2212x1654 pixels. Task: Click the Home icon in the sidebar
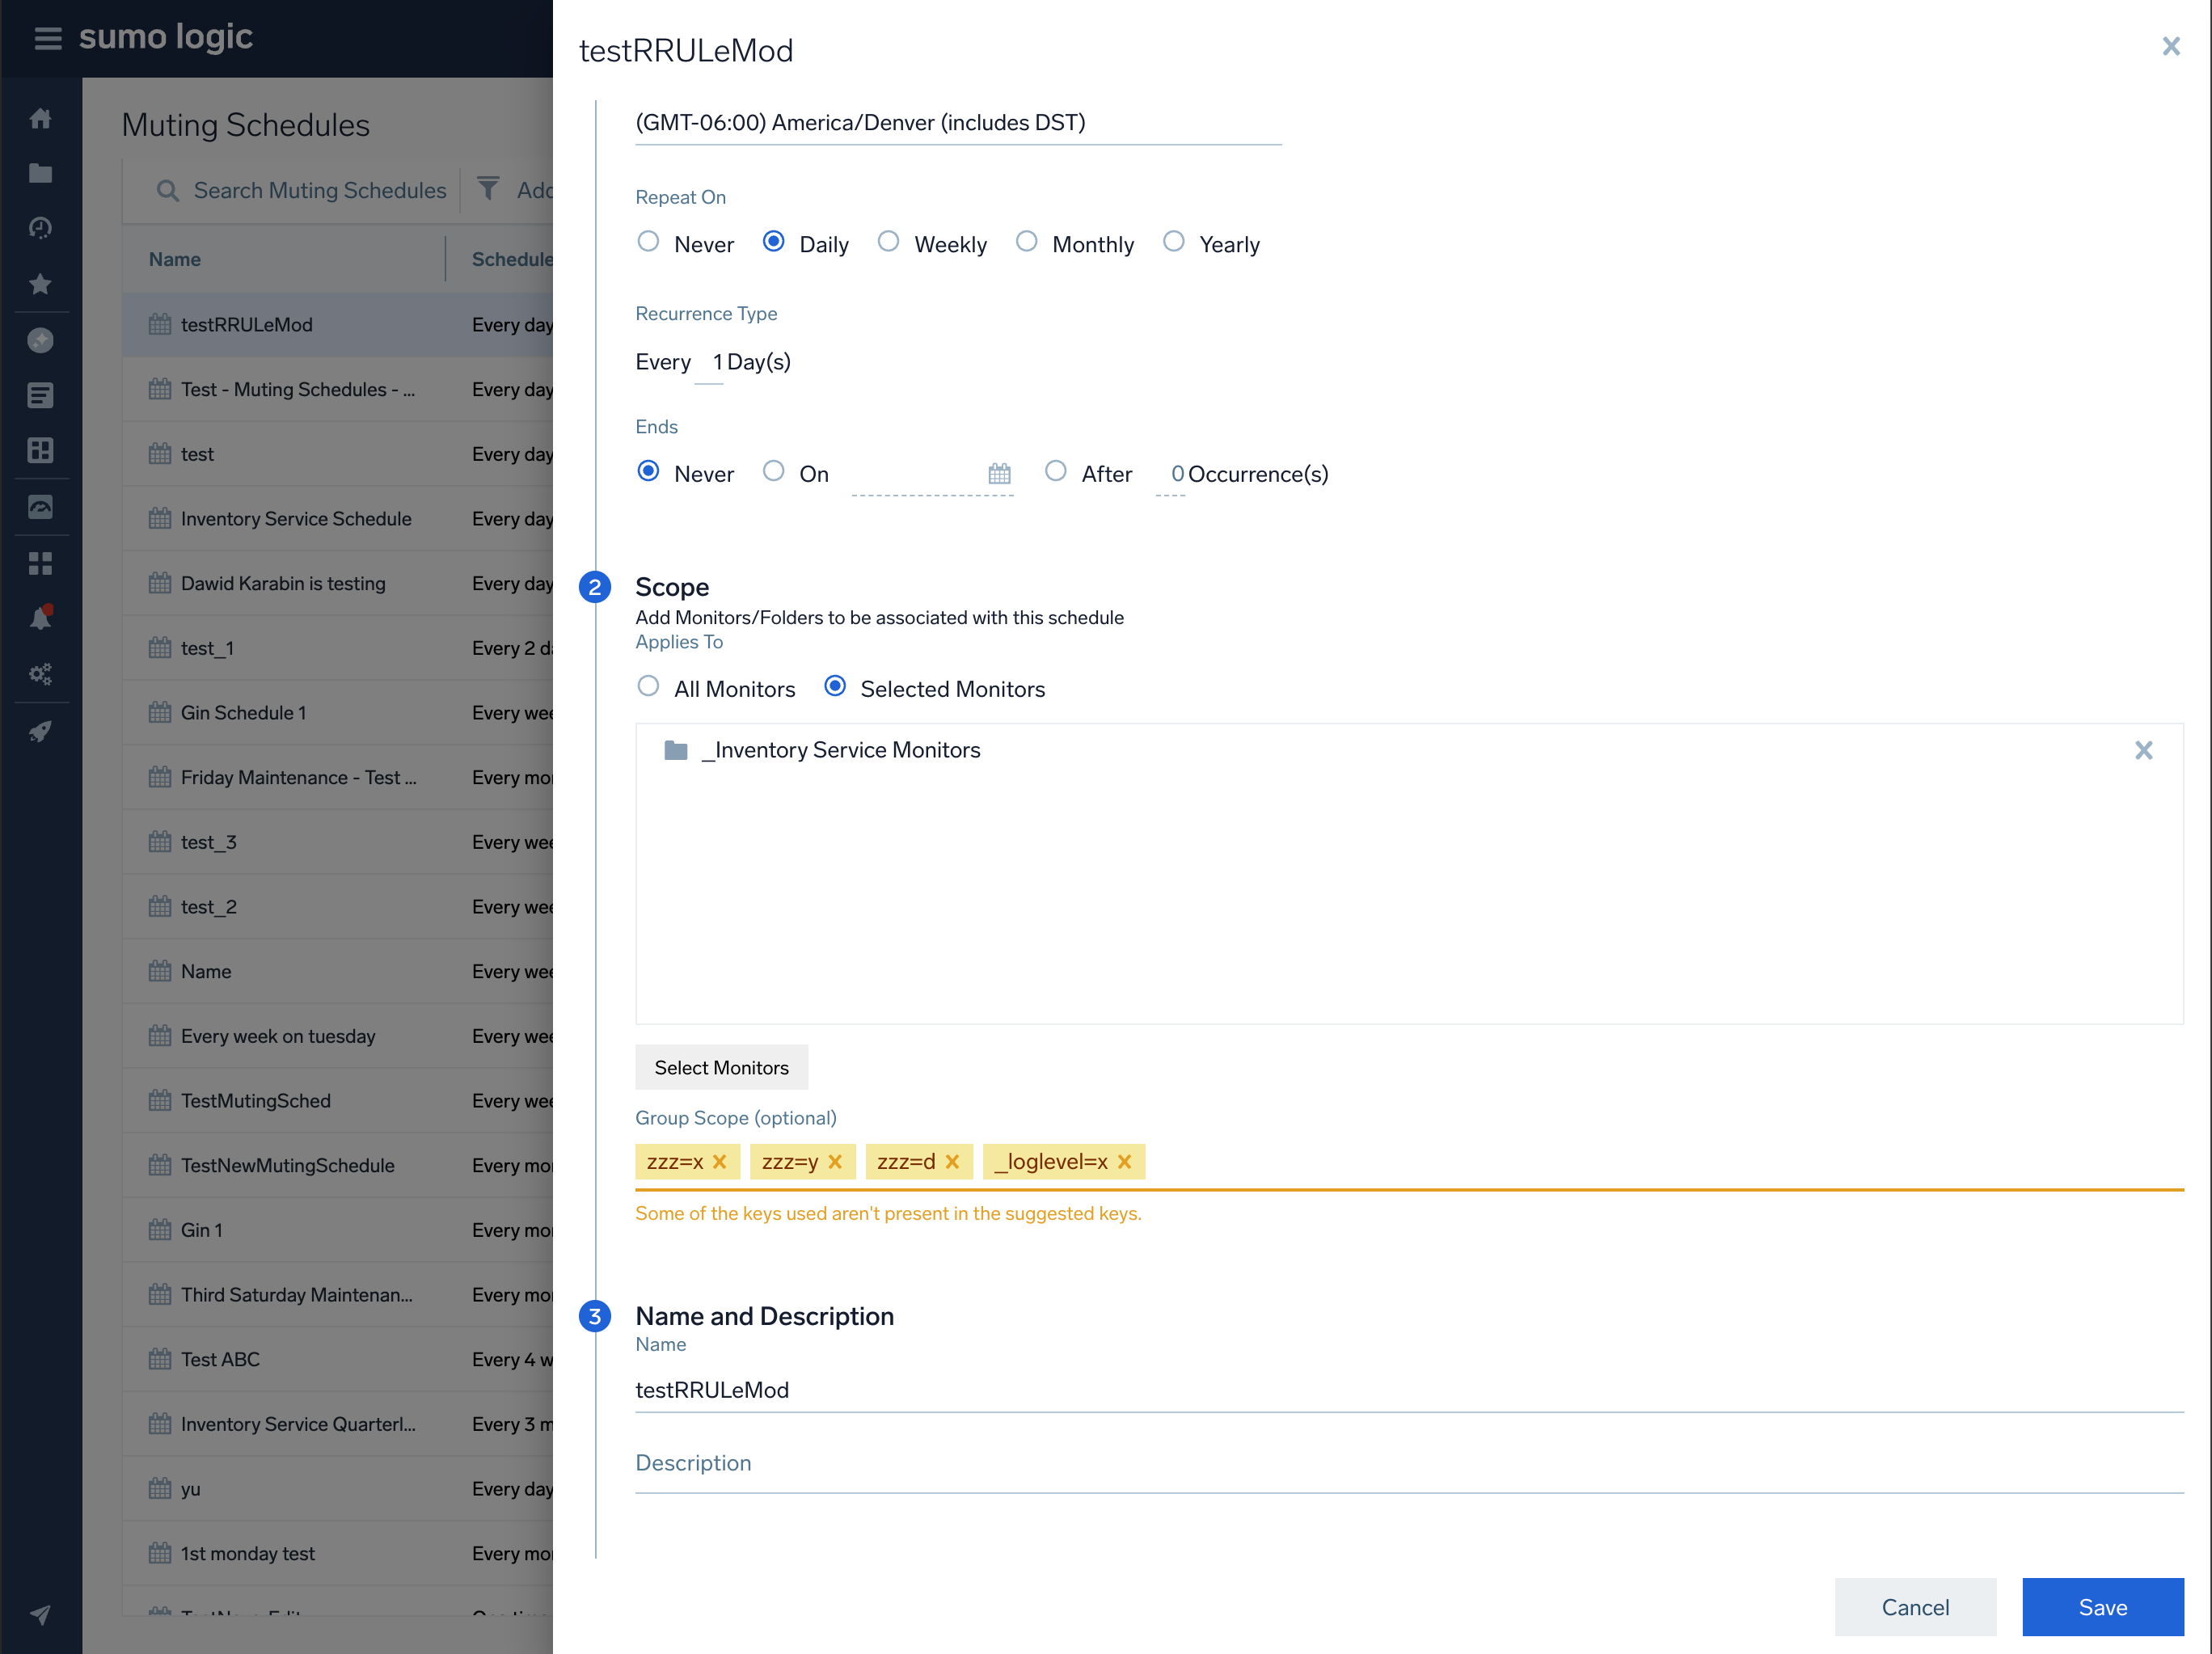(x=40, y=118)
